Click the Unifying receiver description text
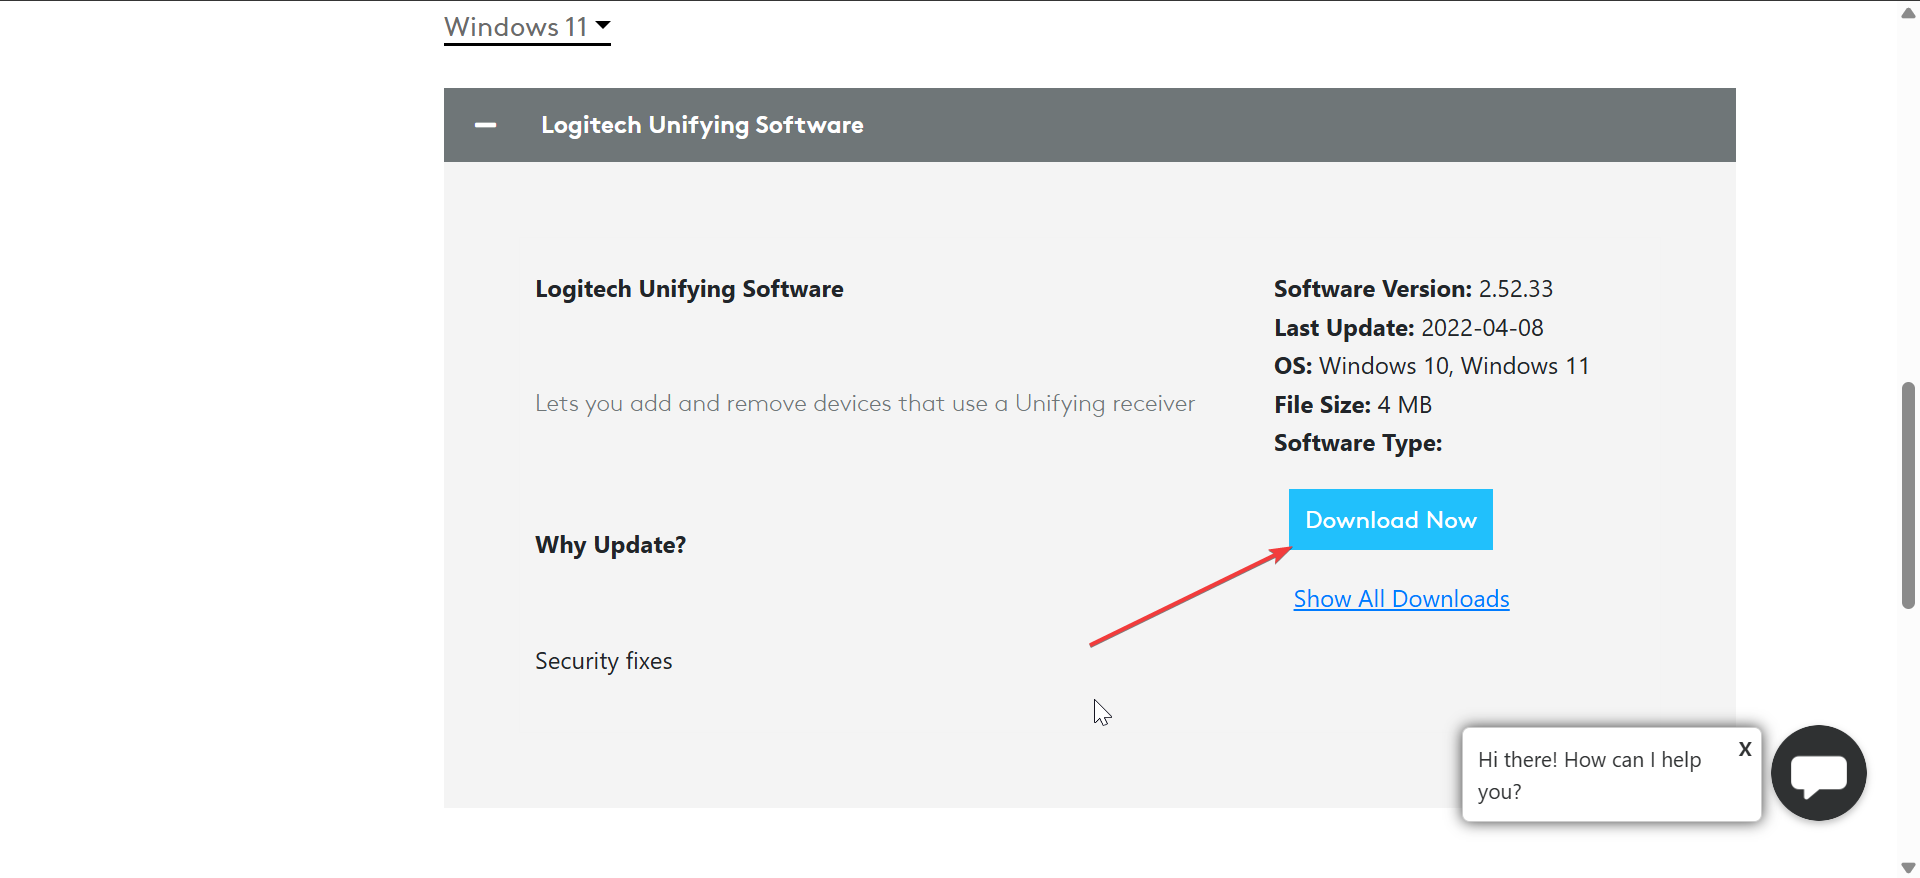Viewport: 1920px width, 878px height. coord(864,404)
